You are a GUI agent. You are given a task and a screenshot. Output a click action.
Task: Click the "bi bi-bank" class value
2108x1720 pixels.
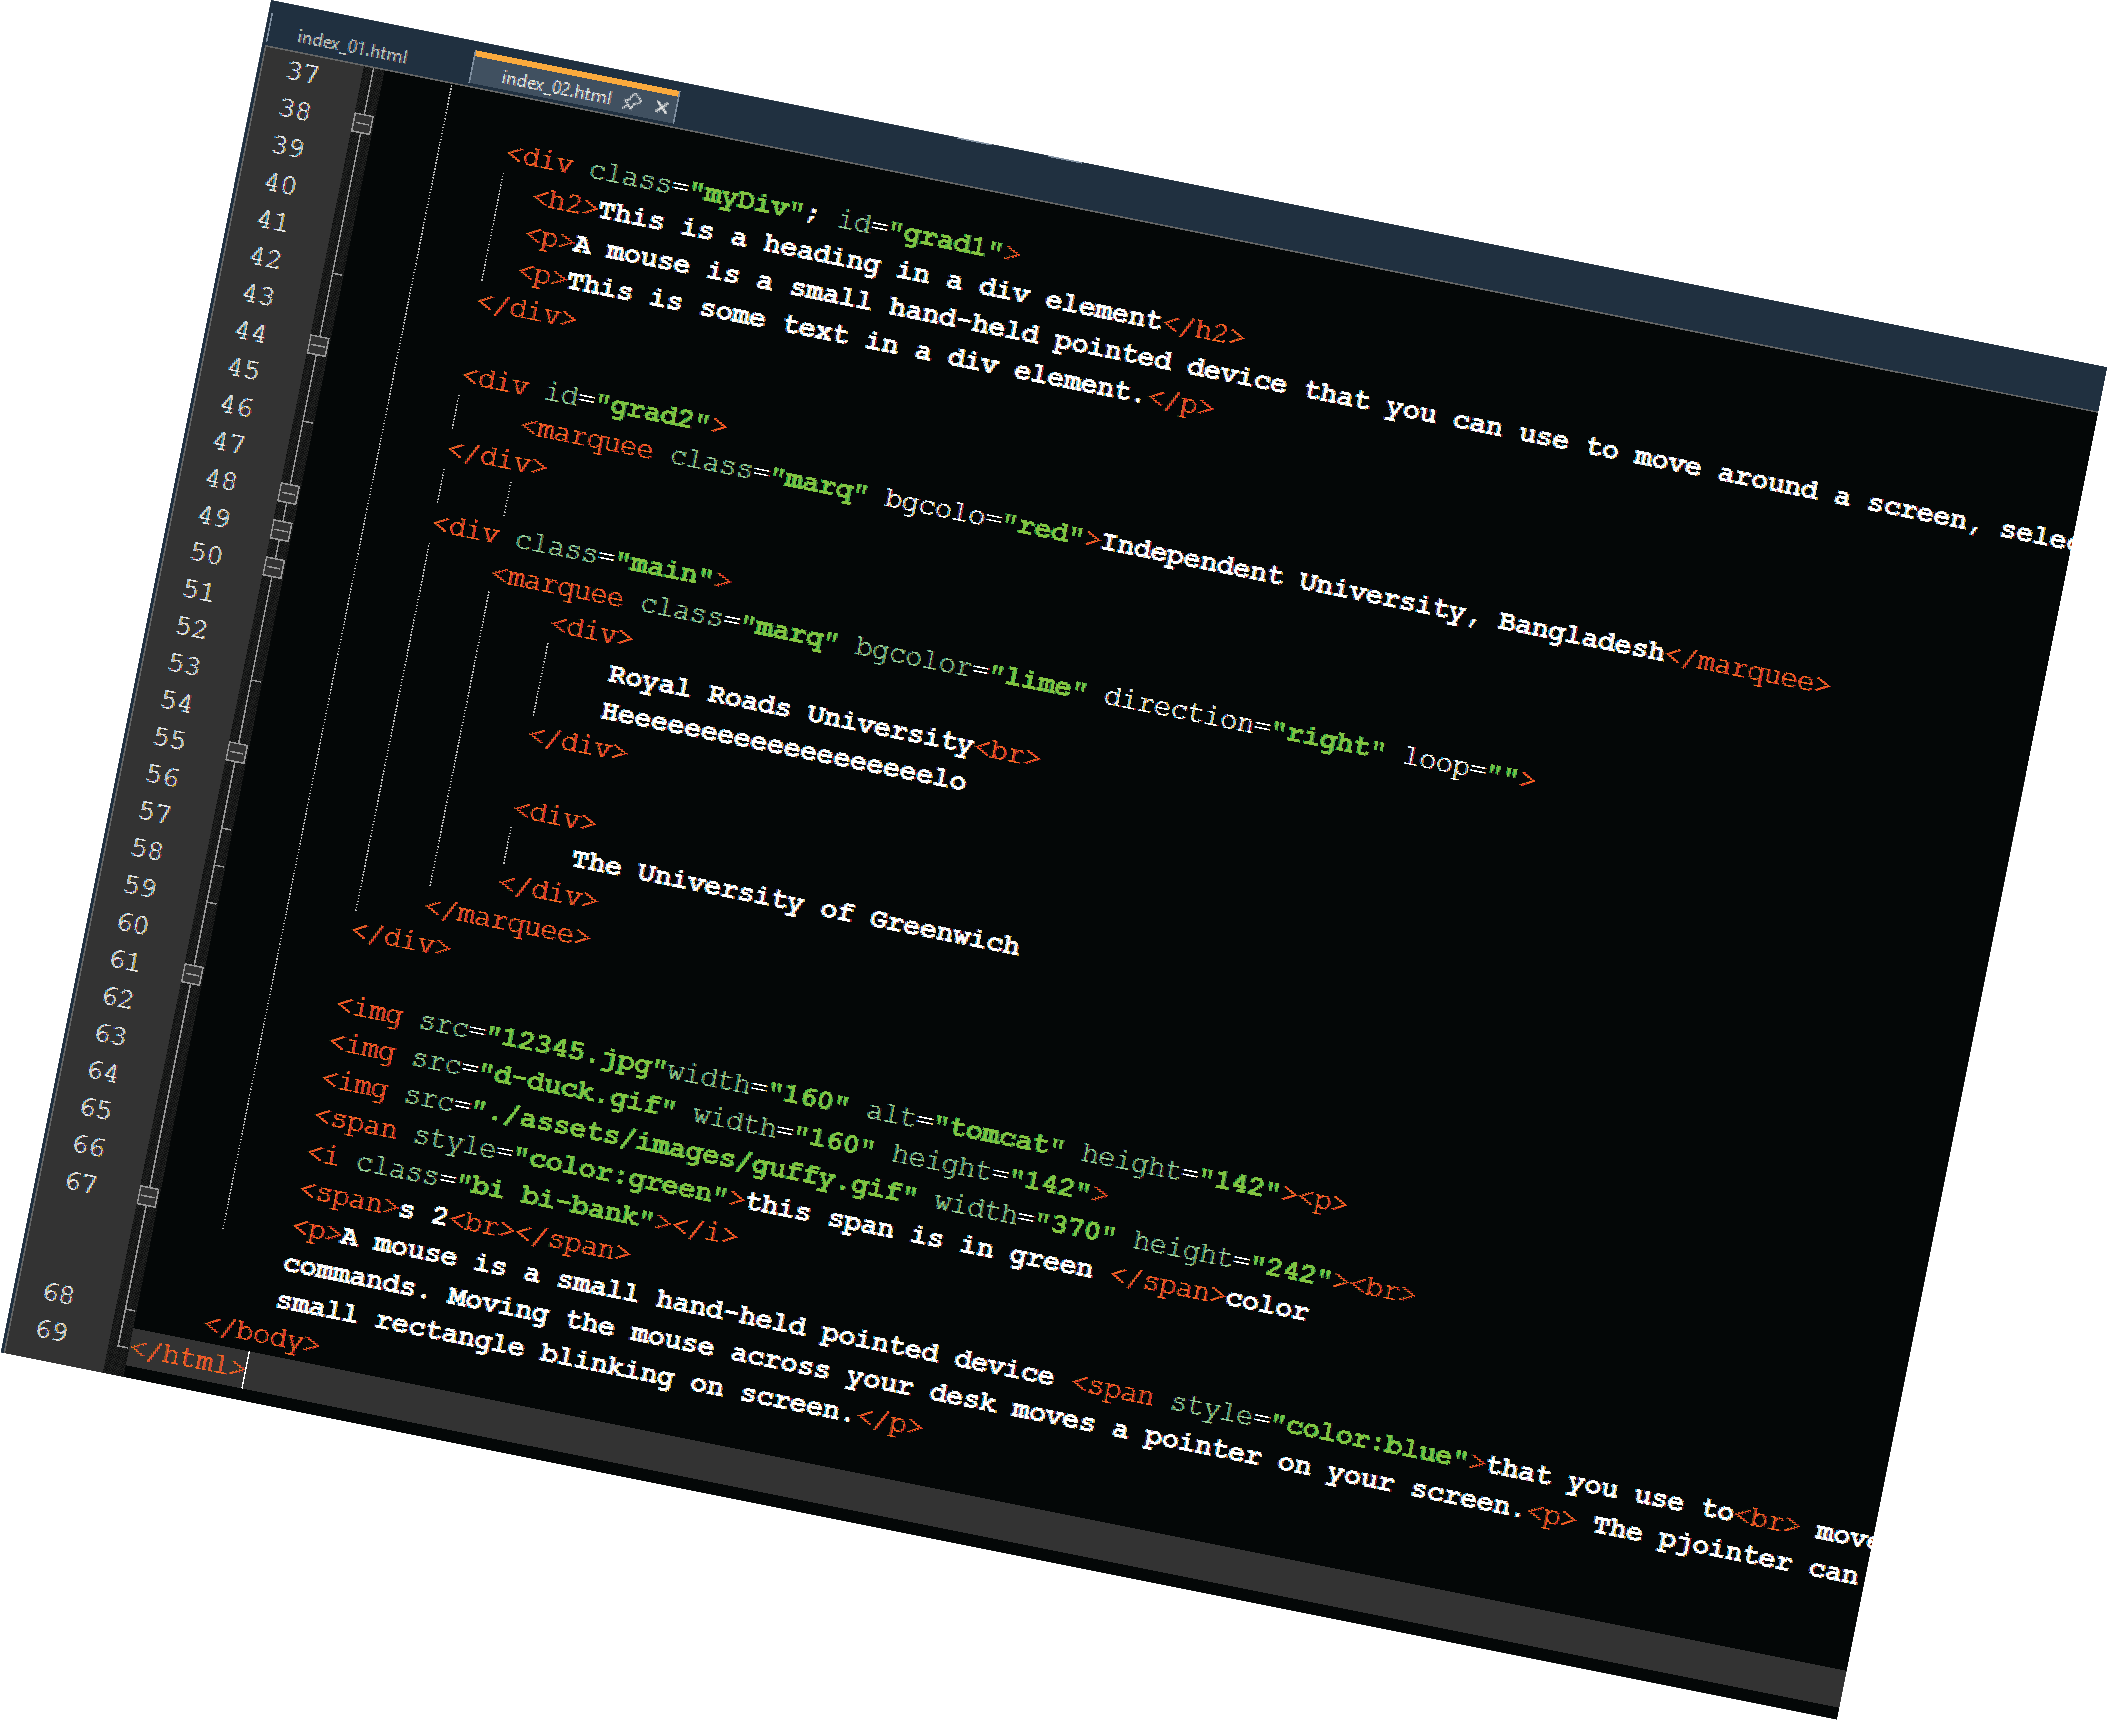(555, 1199)
